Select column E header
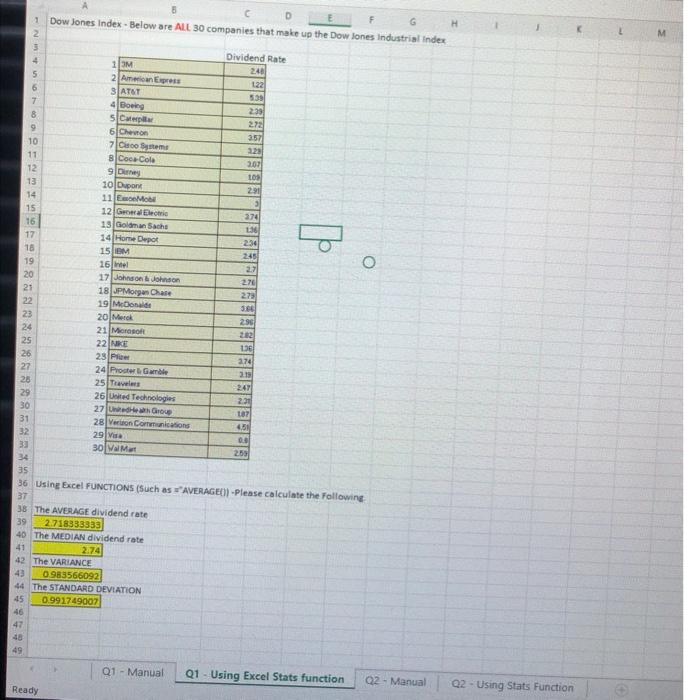 tap(329, 18)
